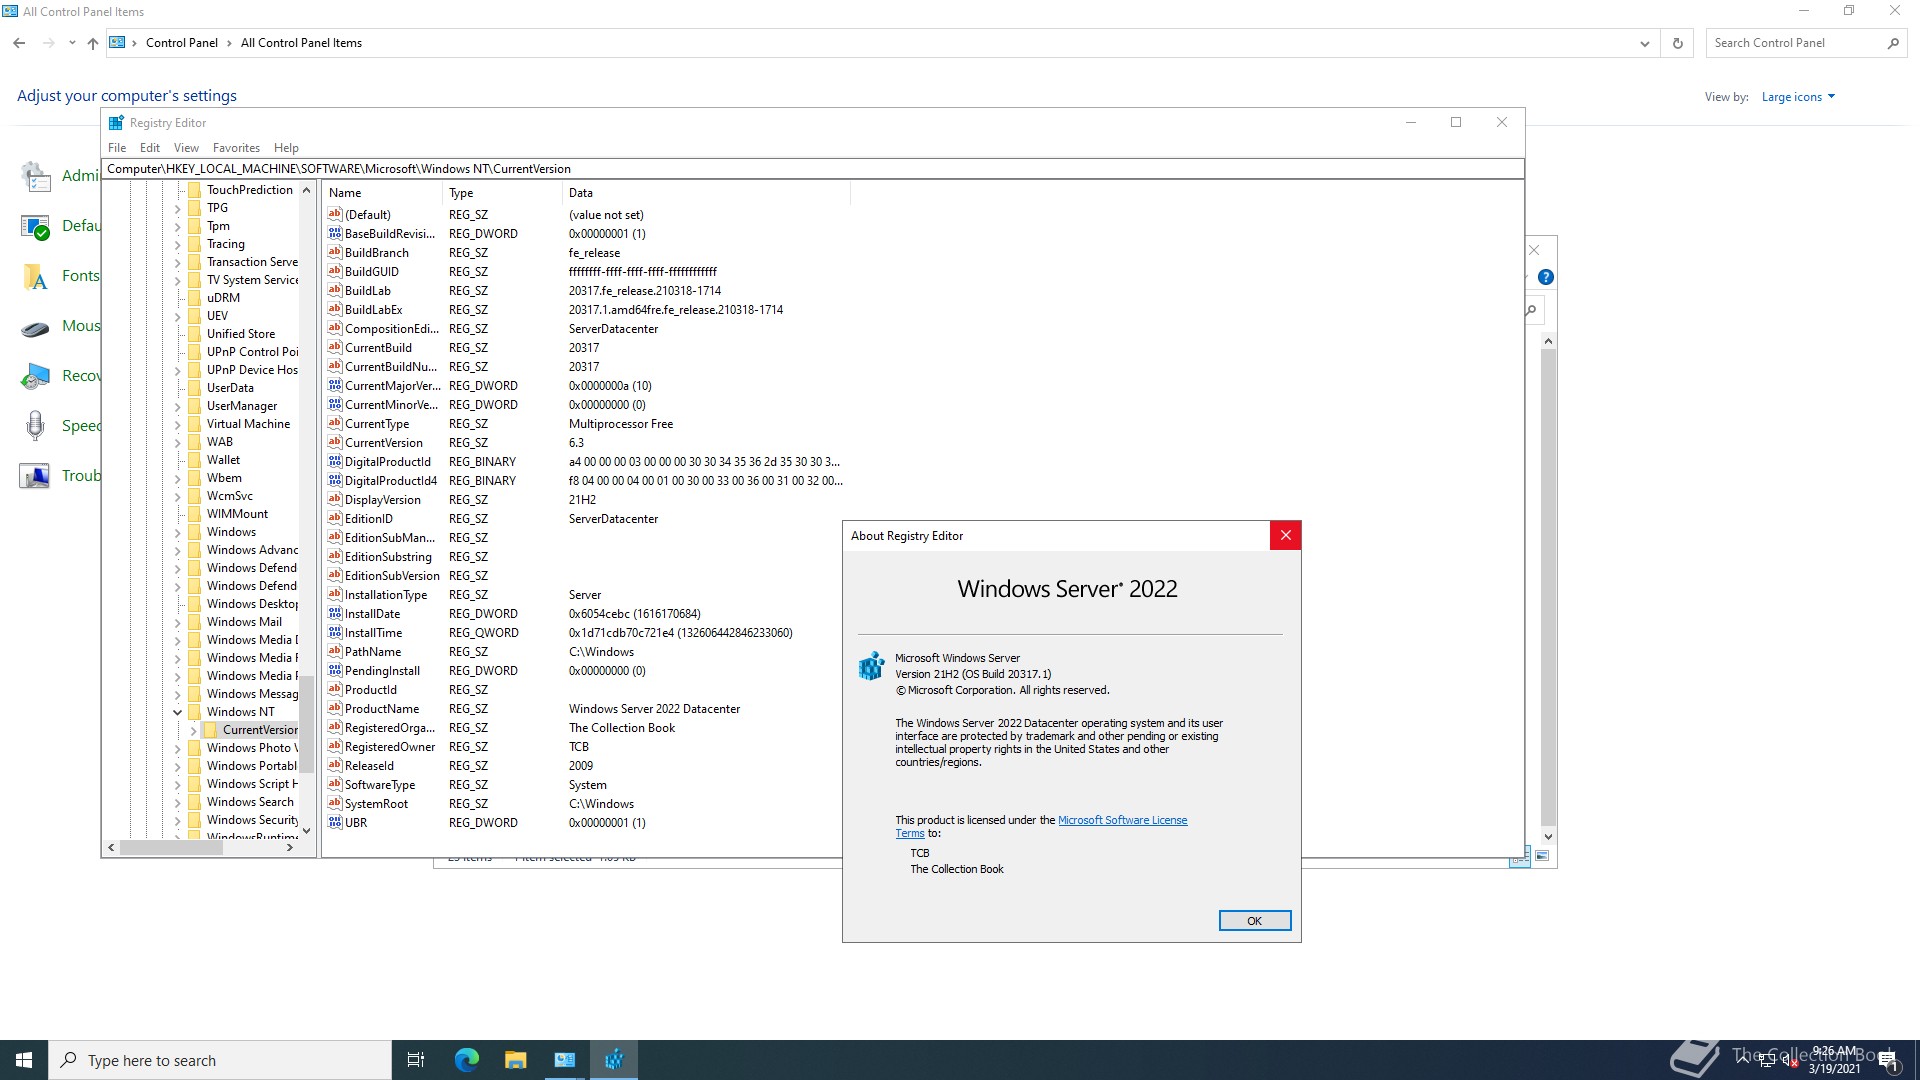Select the Control Panel taskbar icon
This screenshot has width=1920, height=1080.
(565, 1060)
